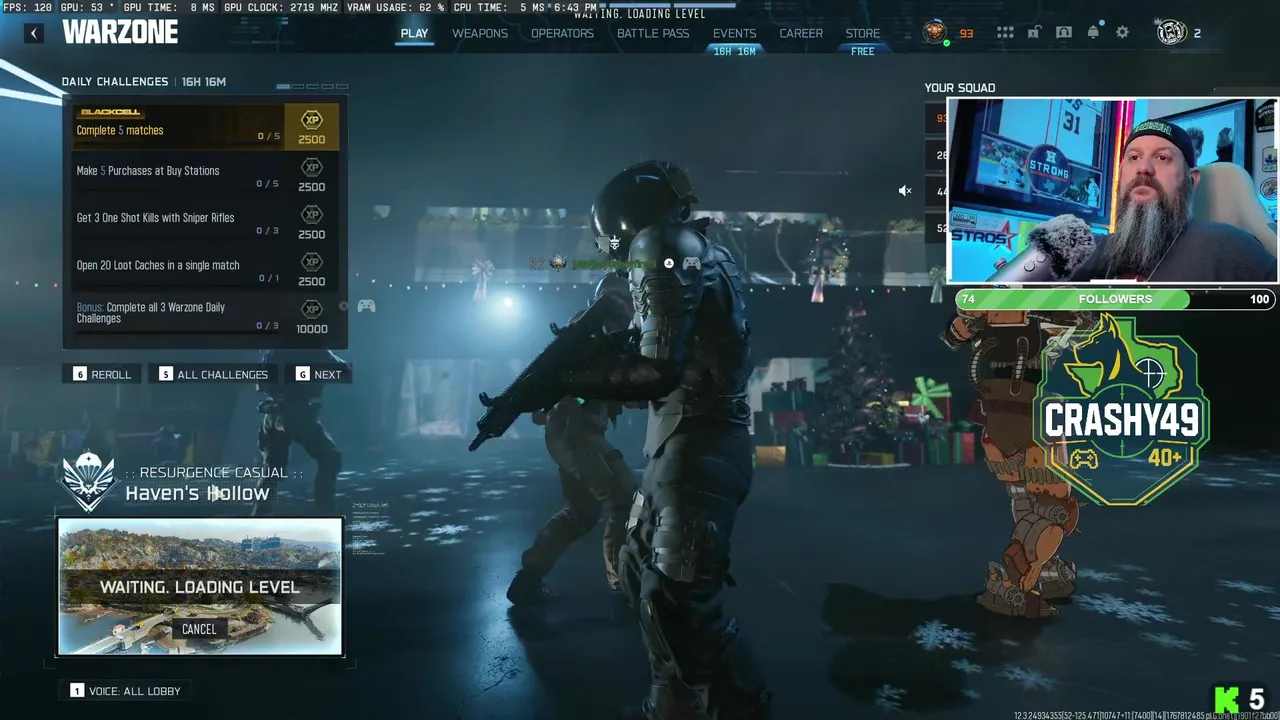Click NEXT to see next challenges page
Viewport: 1280px width, 720px height.
(319, 374)
